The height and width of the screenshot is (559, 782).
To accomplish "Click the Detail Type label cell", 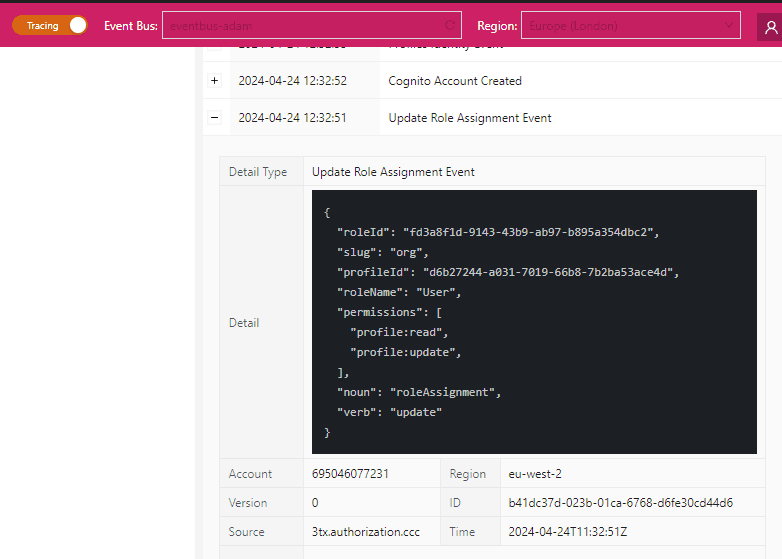I will click(258, 172).
